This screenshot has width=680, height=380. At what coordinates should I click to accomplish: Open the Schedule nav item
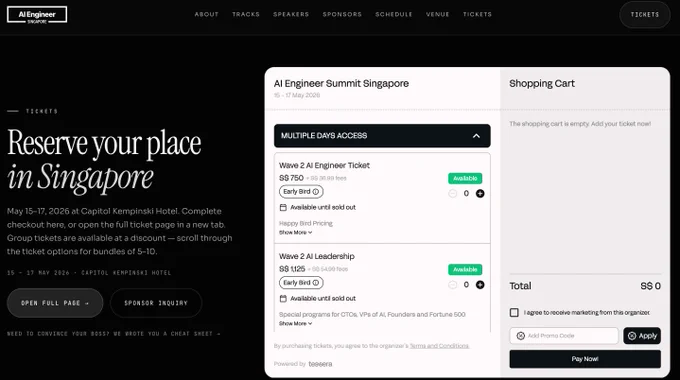[x=394, y=14]
